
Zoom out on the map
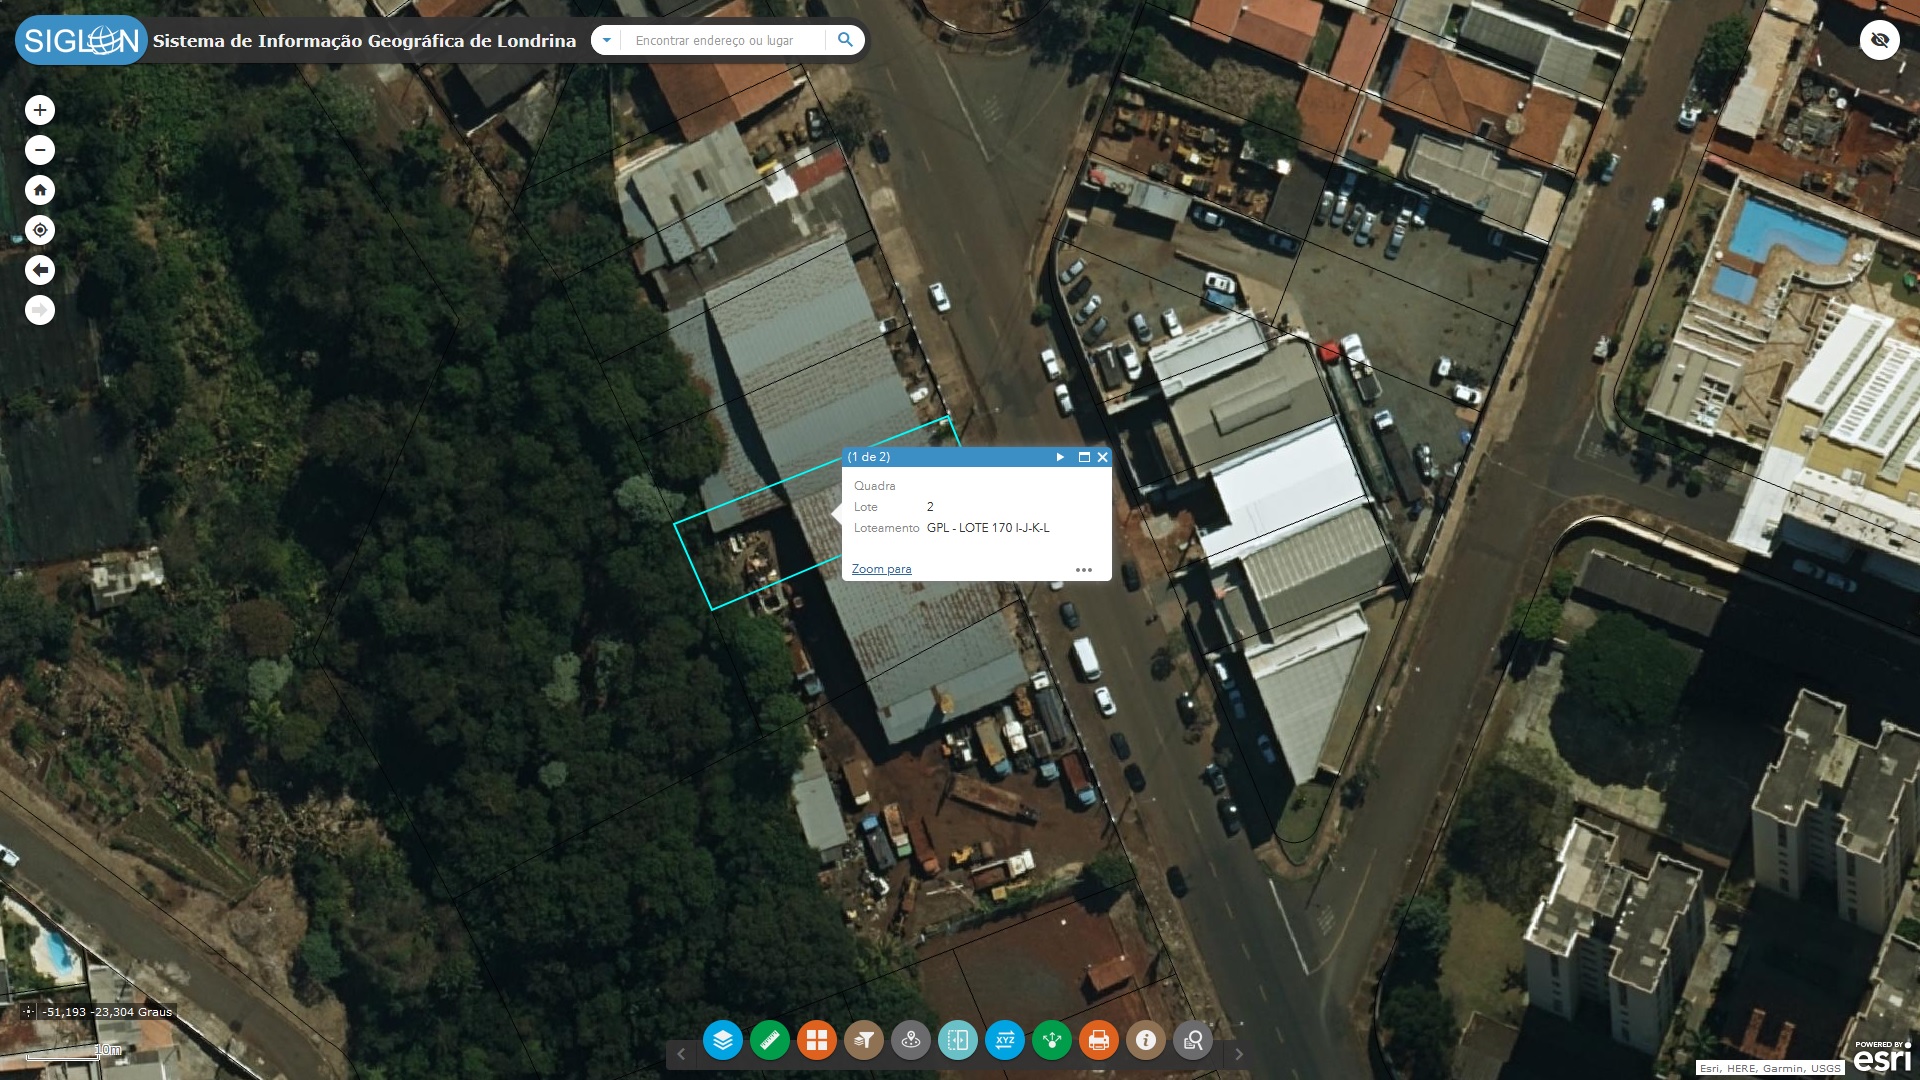coord(40,150)
